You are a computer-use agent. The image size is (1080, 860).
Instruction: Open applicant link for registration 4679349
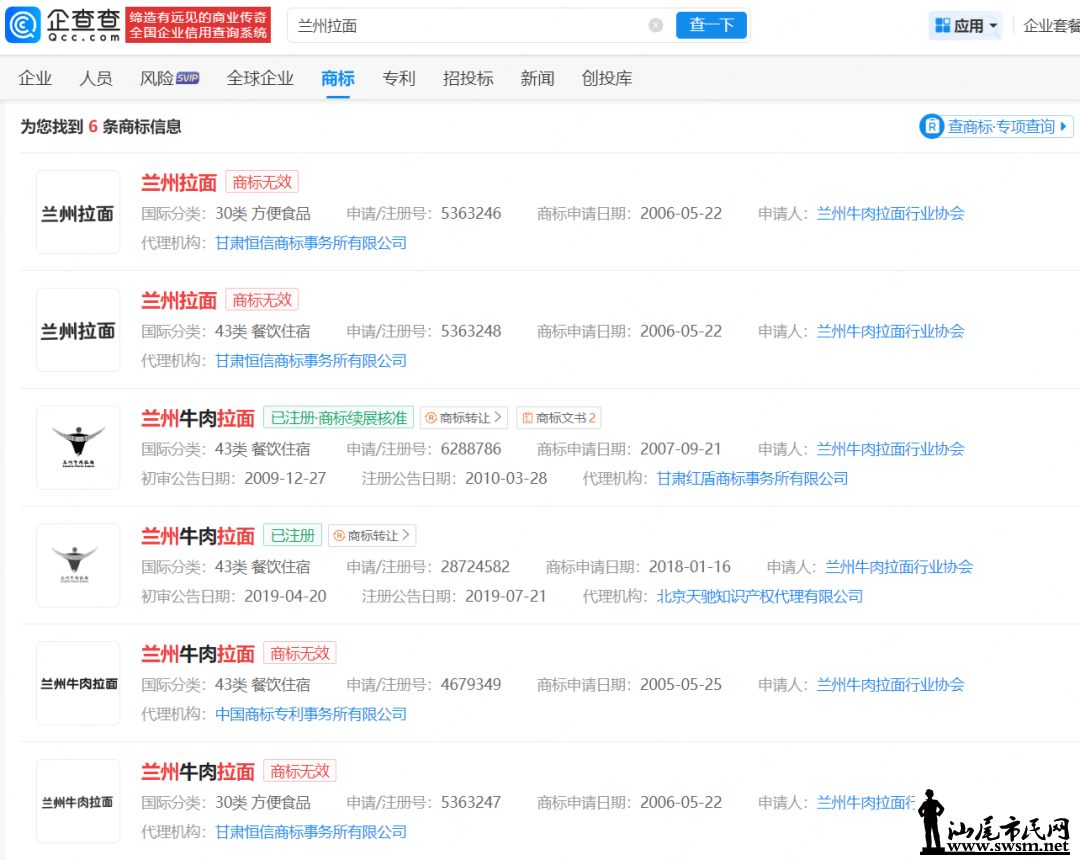pos(890,684)
